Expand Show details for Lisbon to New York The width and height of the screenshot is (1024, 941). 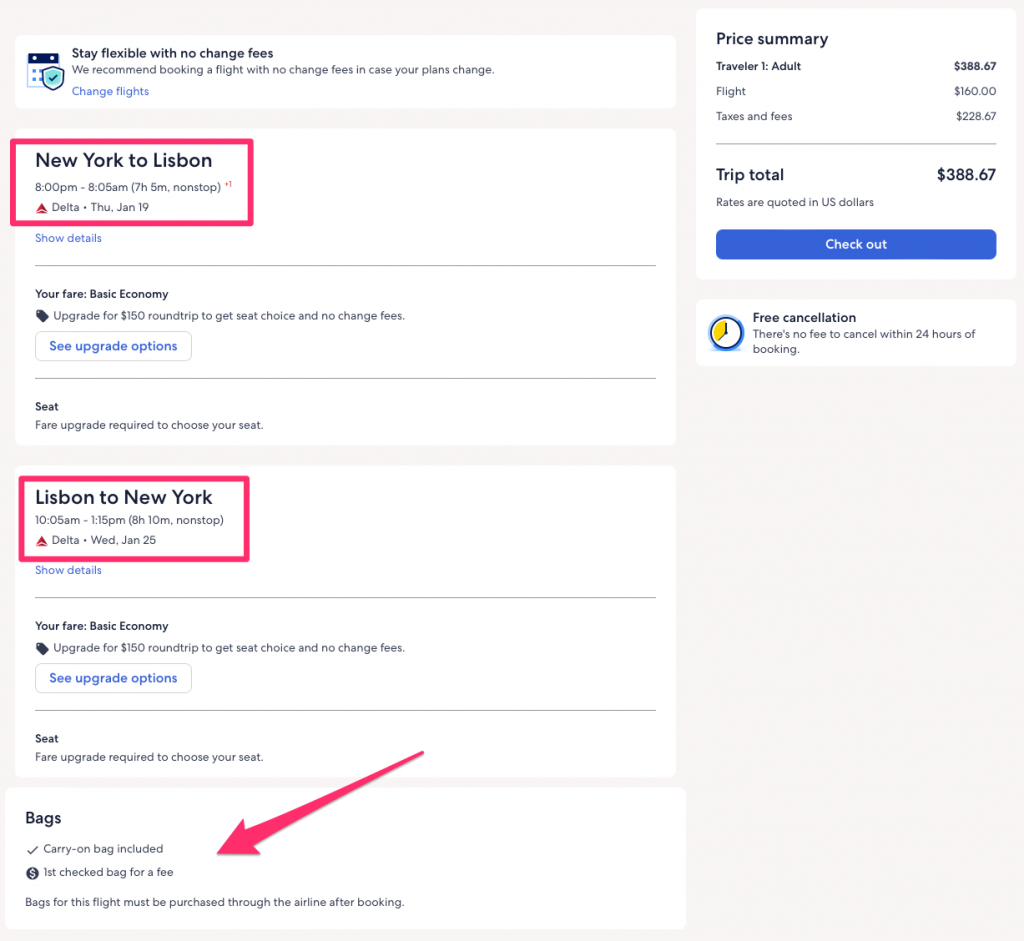pos(68,570)
